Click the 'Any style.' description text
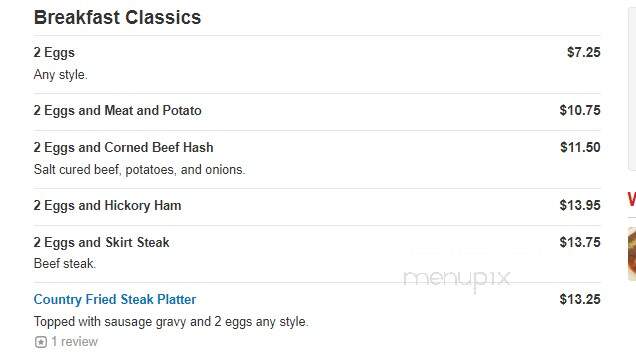 coord(60,75)
